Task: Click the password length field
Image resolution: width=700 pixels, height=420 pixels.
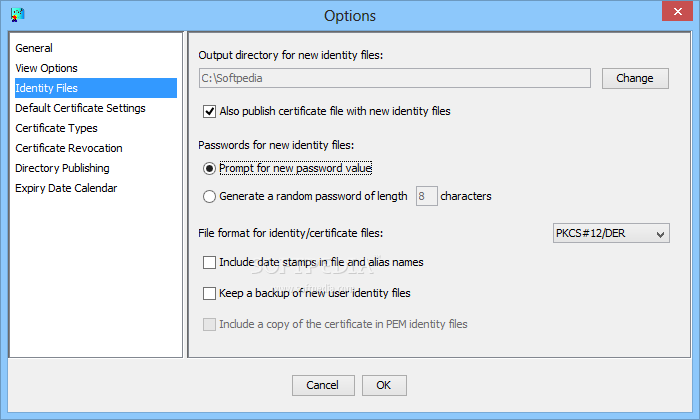Action: (x=426, y=196)
